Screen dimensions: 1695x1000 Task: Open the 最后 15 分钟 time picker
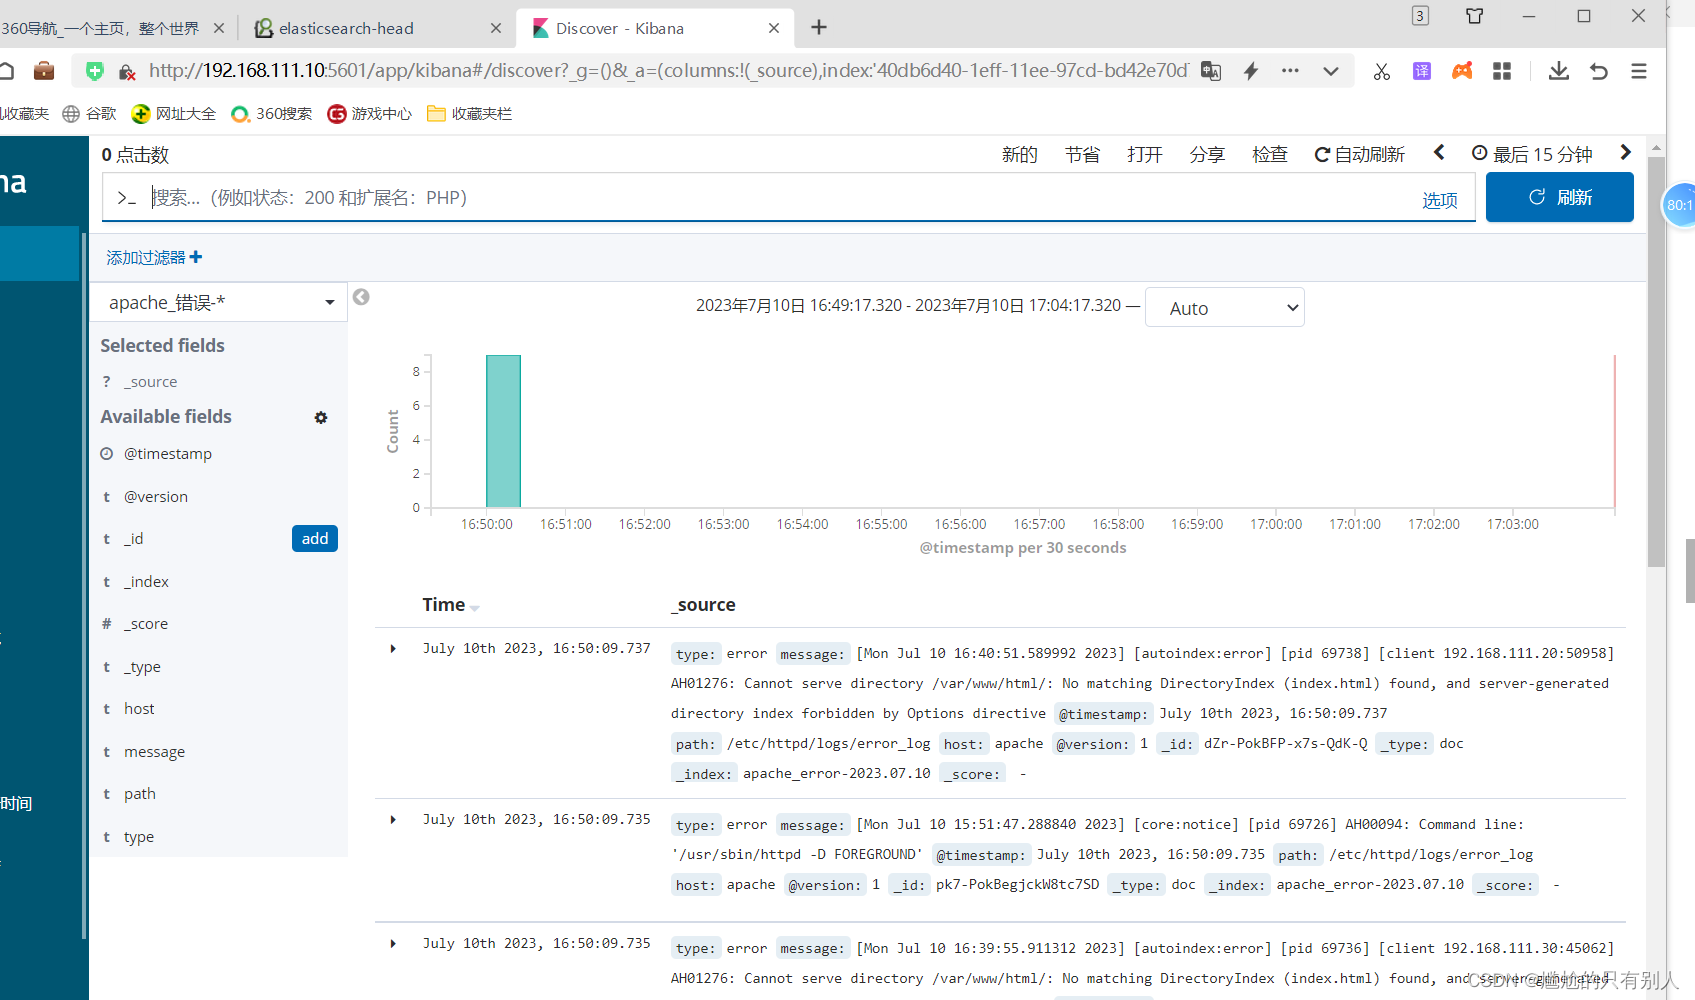1532,154
